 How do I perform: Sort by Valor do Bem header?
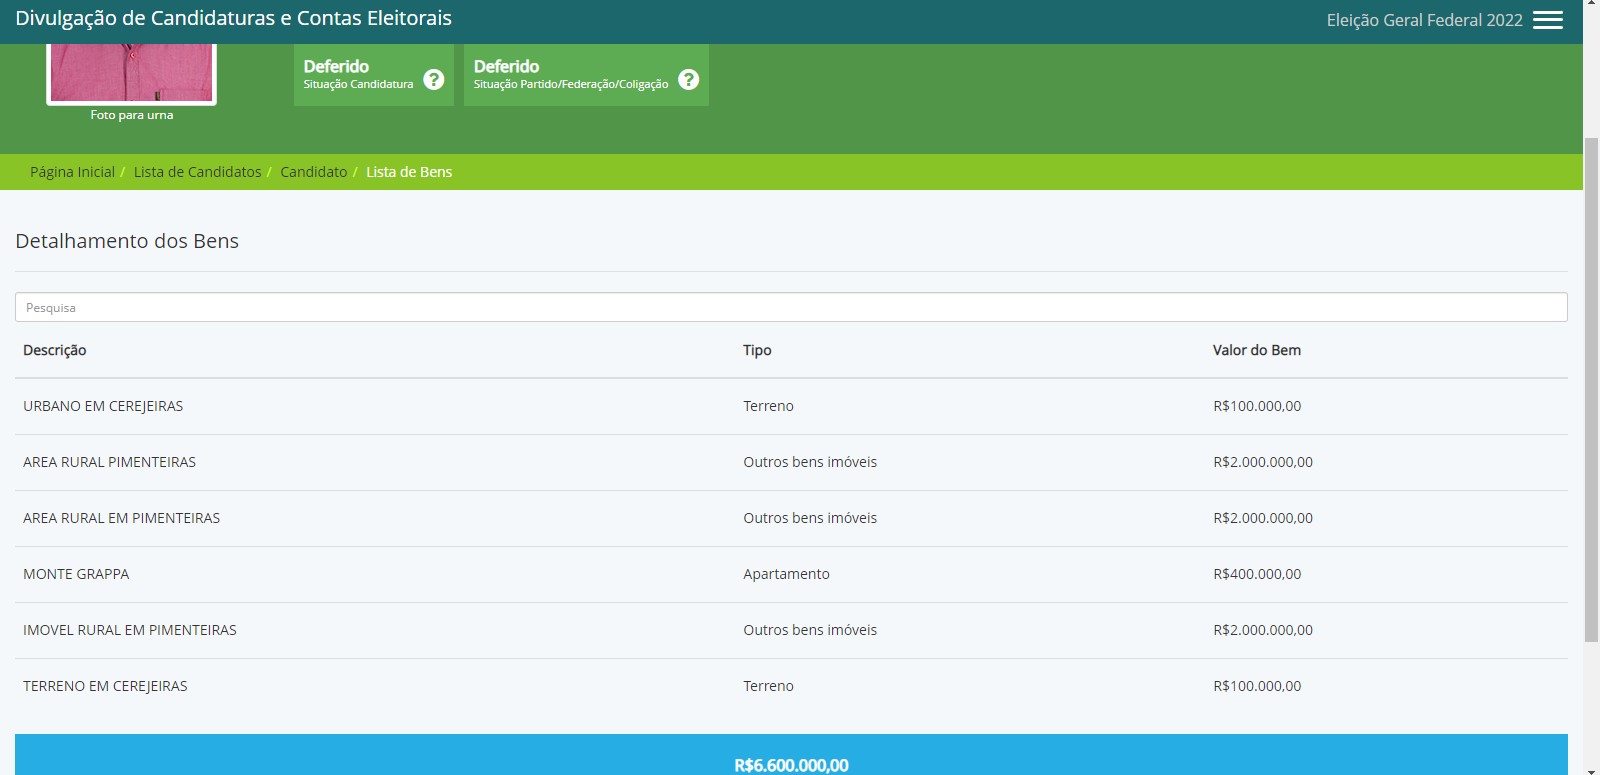click(1256, 350)
